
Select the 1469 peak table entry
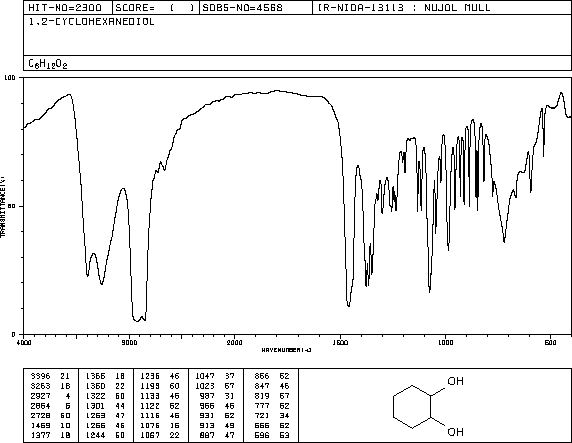click(50, 425)
